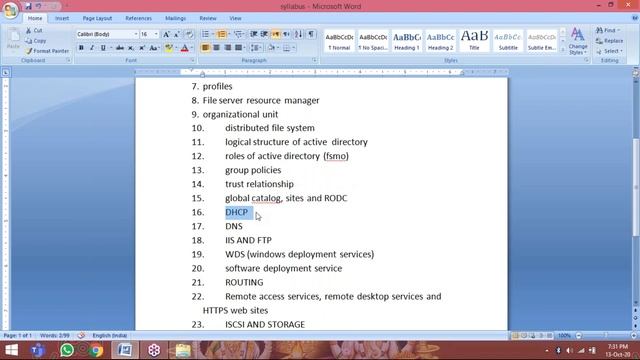Open the Change Styles dropdown
Image resolution: width=640 pixels, height=360 pixels.
[x=578, y=41]
